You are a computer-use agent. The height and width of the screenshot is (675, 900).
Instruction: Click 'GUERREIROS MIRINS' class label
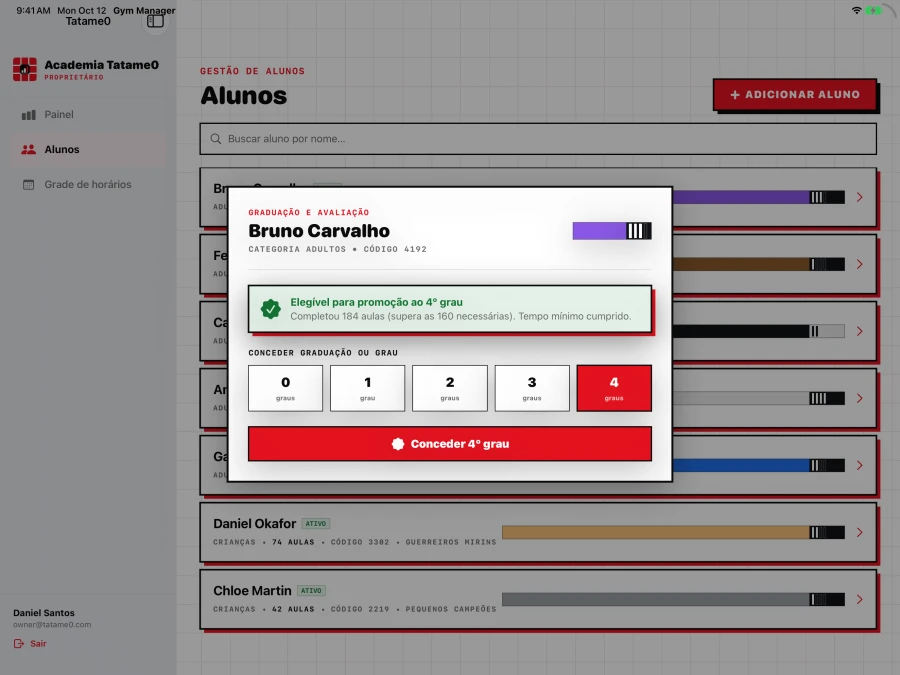tap(451, 542)
